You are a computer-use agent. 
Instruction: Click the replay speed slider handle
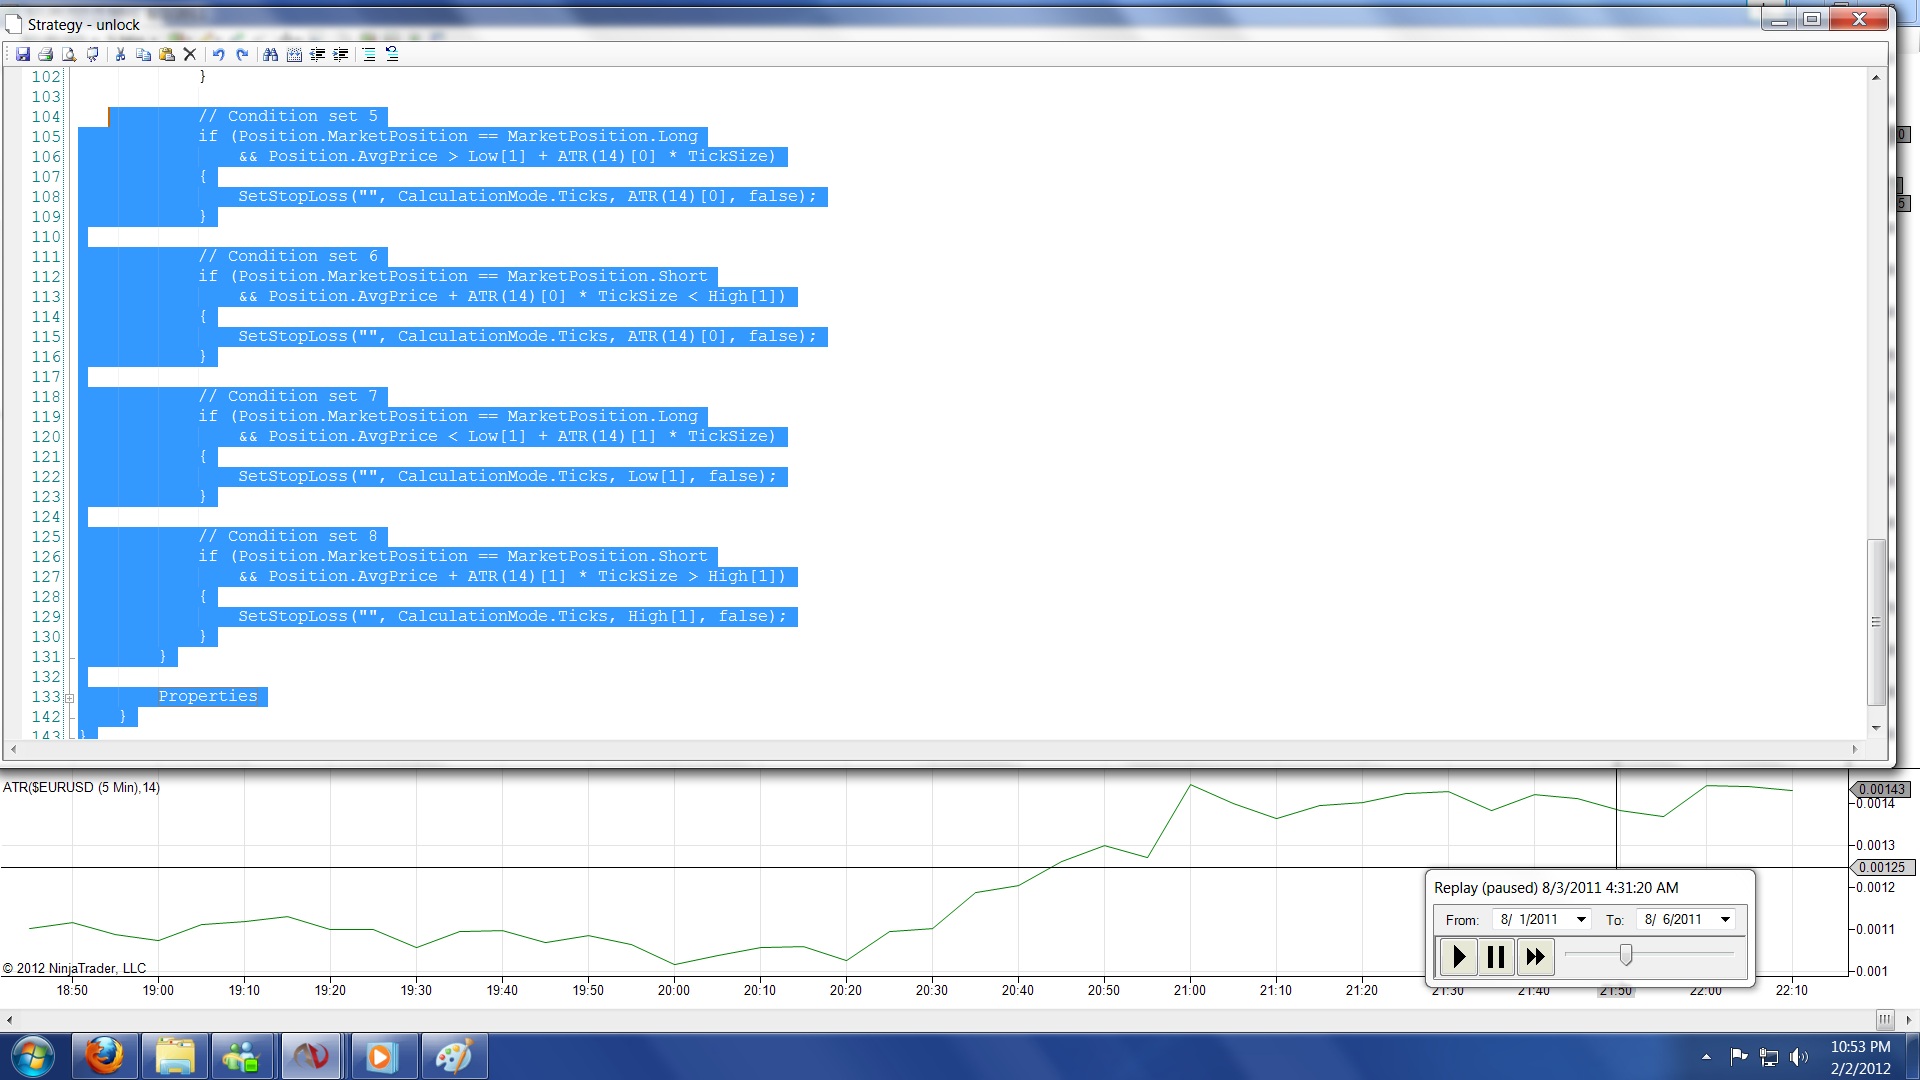(1626, 955)
